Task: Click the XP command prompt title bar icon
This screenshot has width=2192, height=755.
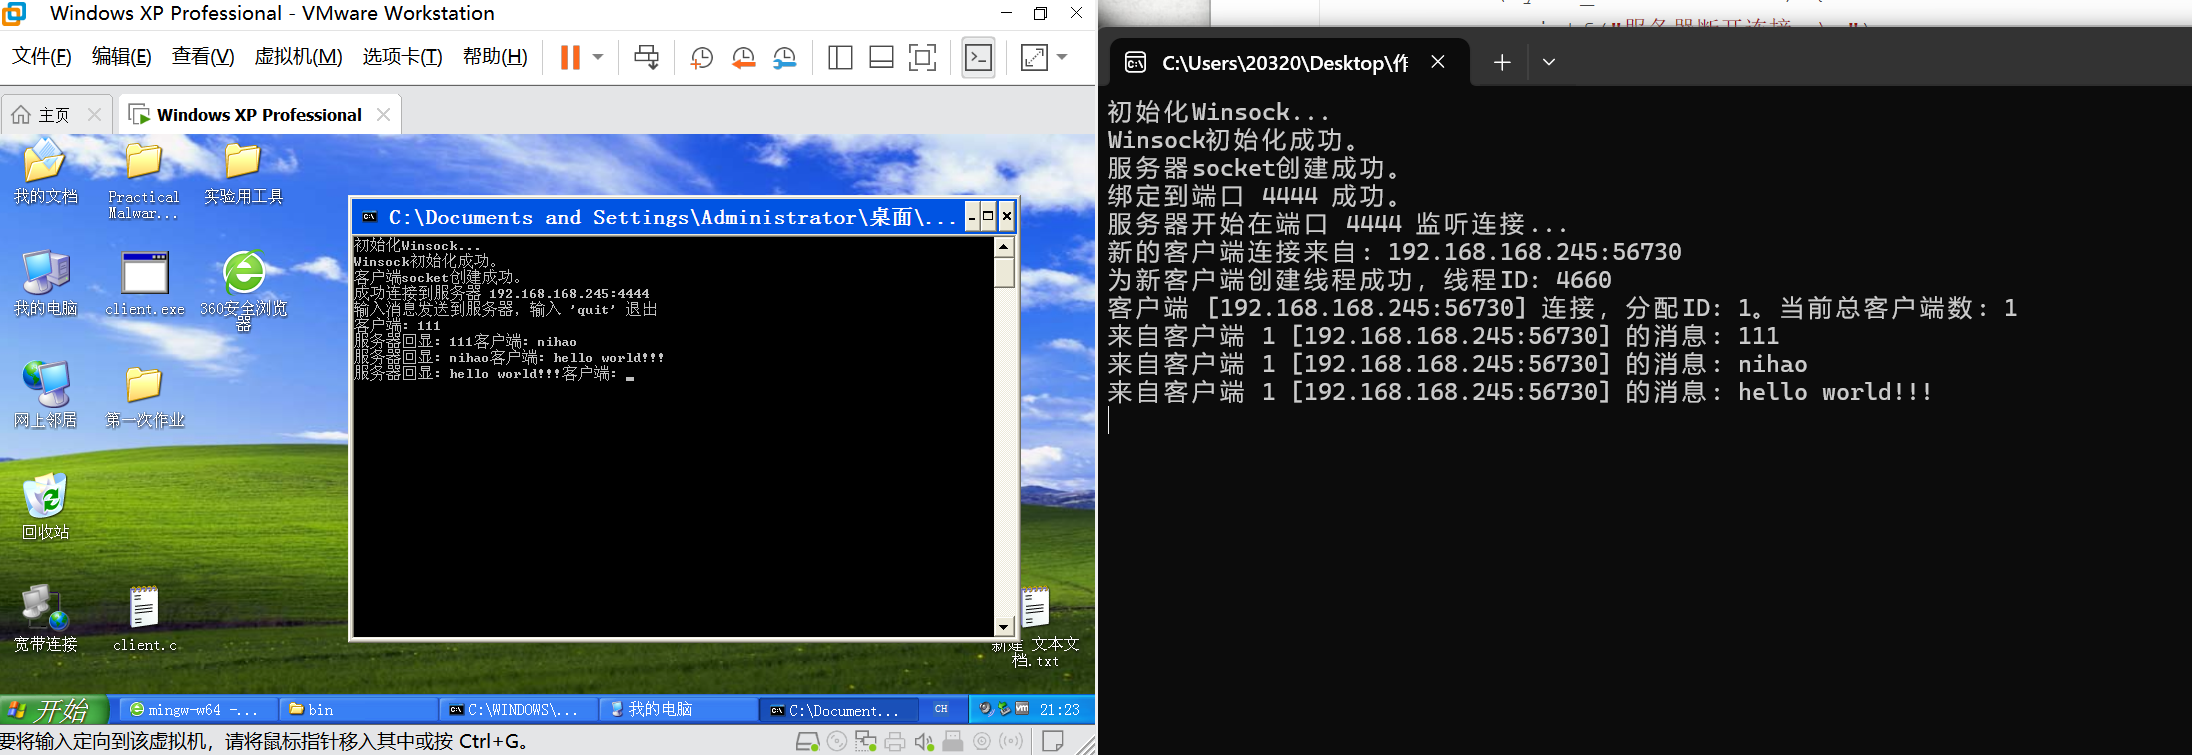Action: pos(369,217)
